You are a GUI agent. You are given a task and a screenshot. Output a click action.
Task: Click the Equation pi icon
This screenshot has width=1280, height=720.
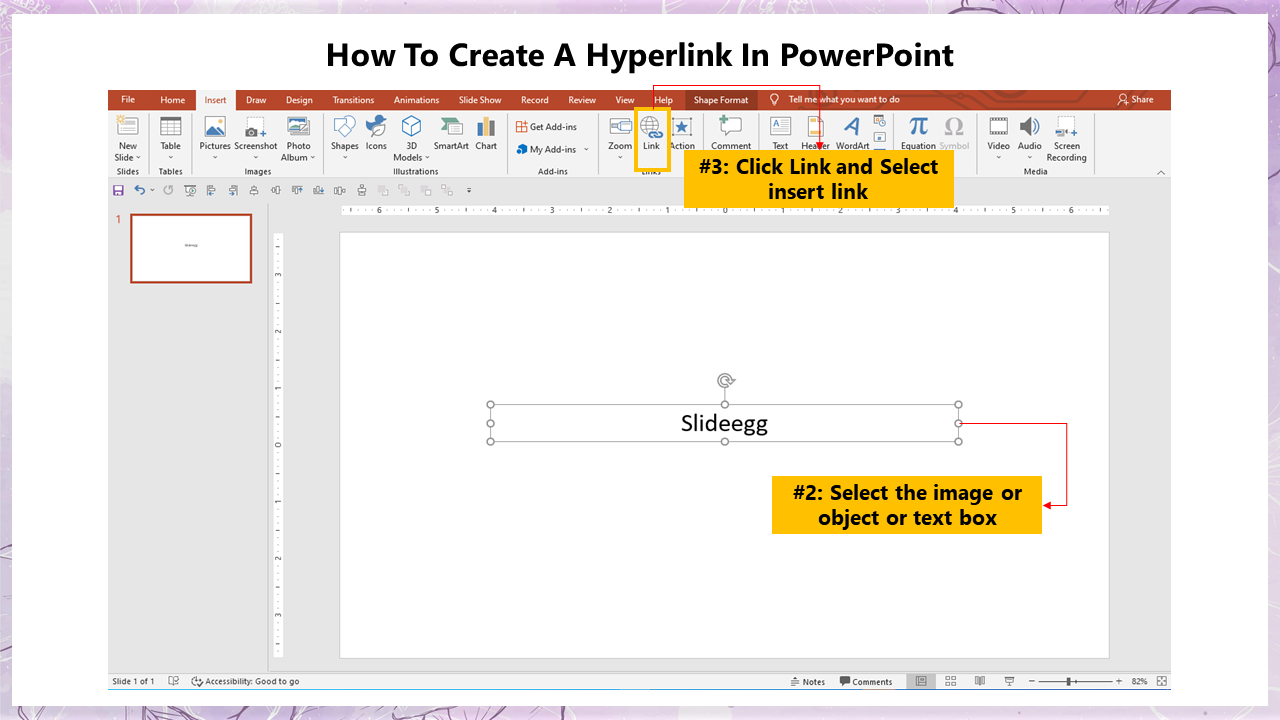pos(918,127)
